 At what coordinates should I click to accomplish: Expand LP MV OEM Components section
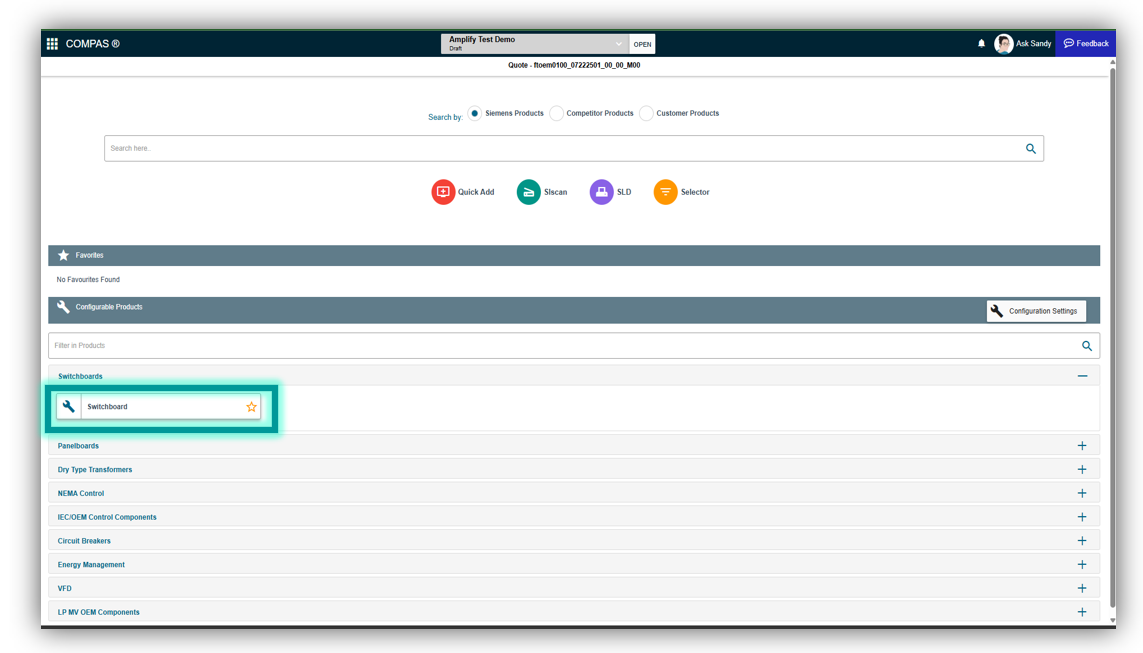point(1082,612)
